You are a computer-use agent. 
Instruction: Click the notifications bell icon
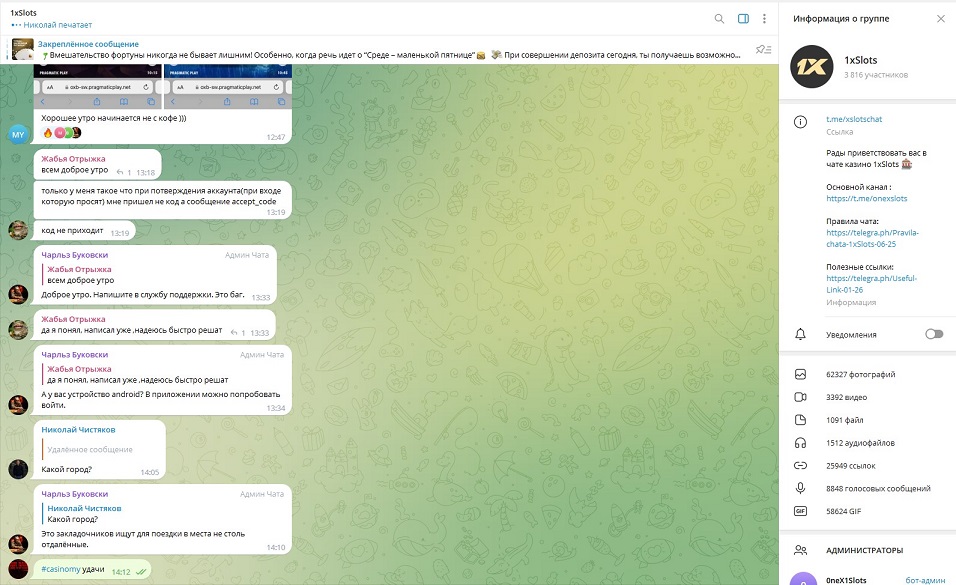coord(801,334)
